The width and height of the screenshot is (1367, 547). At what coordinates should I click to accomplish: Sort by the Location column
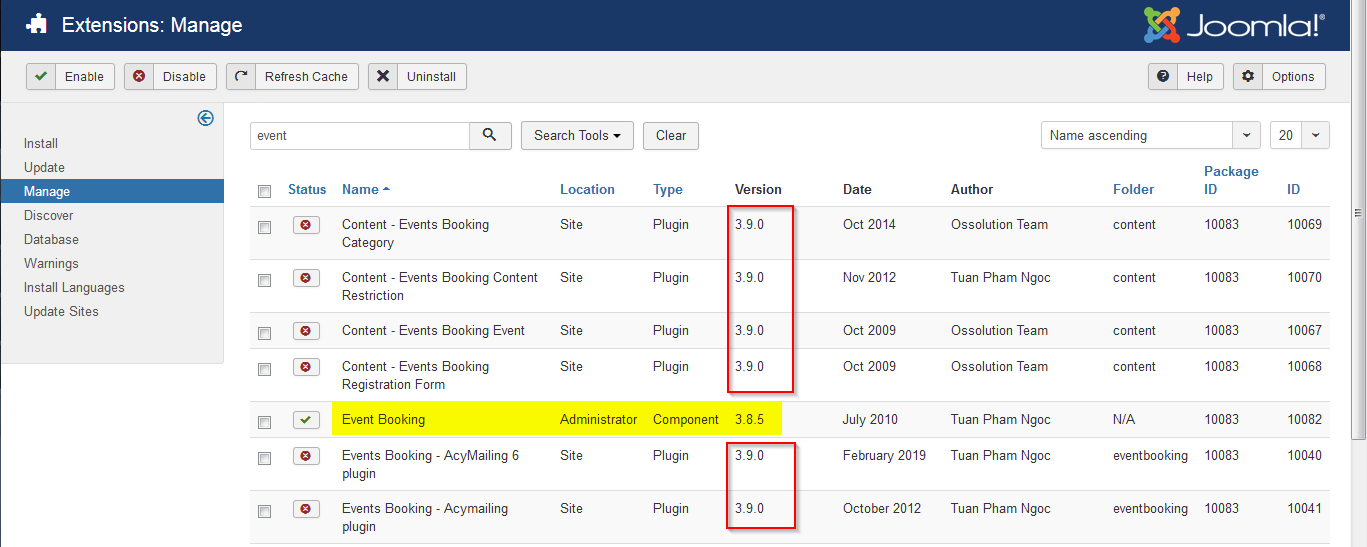pyautogui.click(x=587, y=189)
